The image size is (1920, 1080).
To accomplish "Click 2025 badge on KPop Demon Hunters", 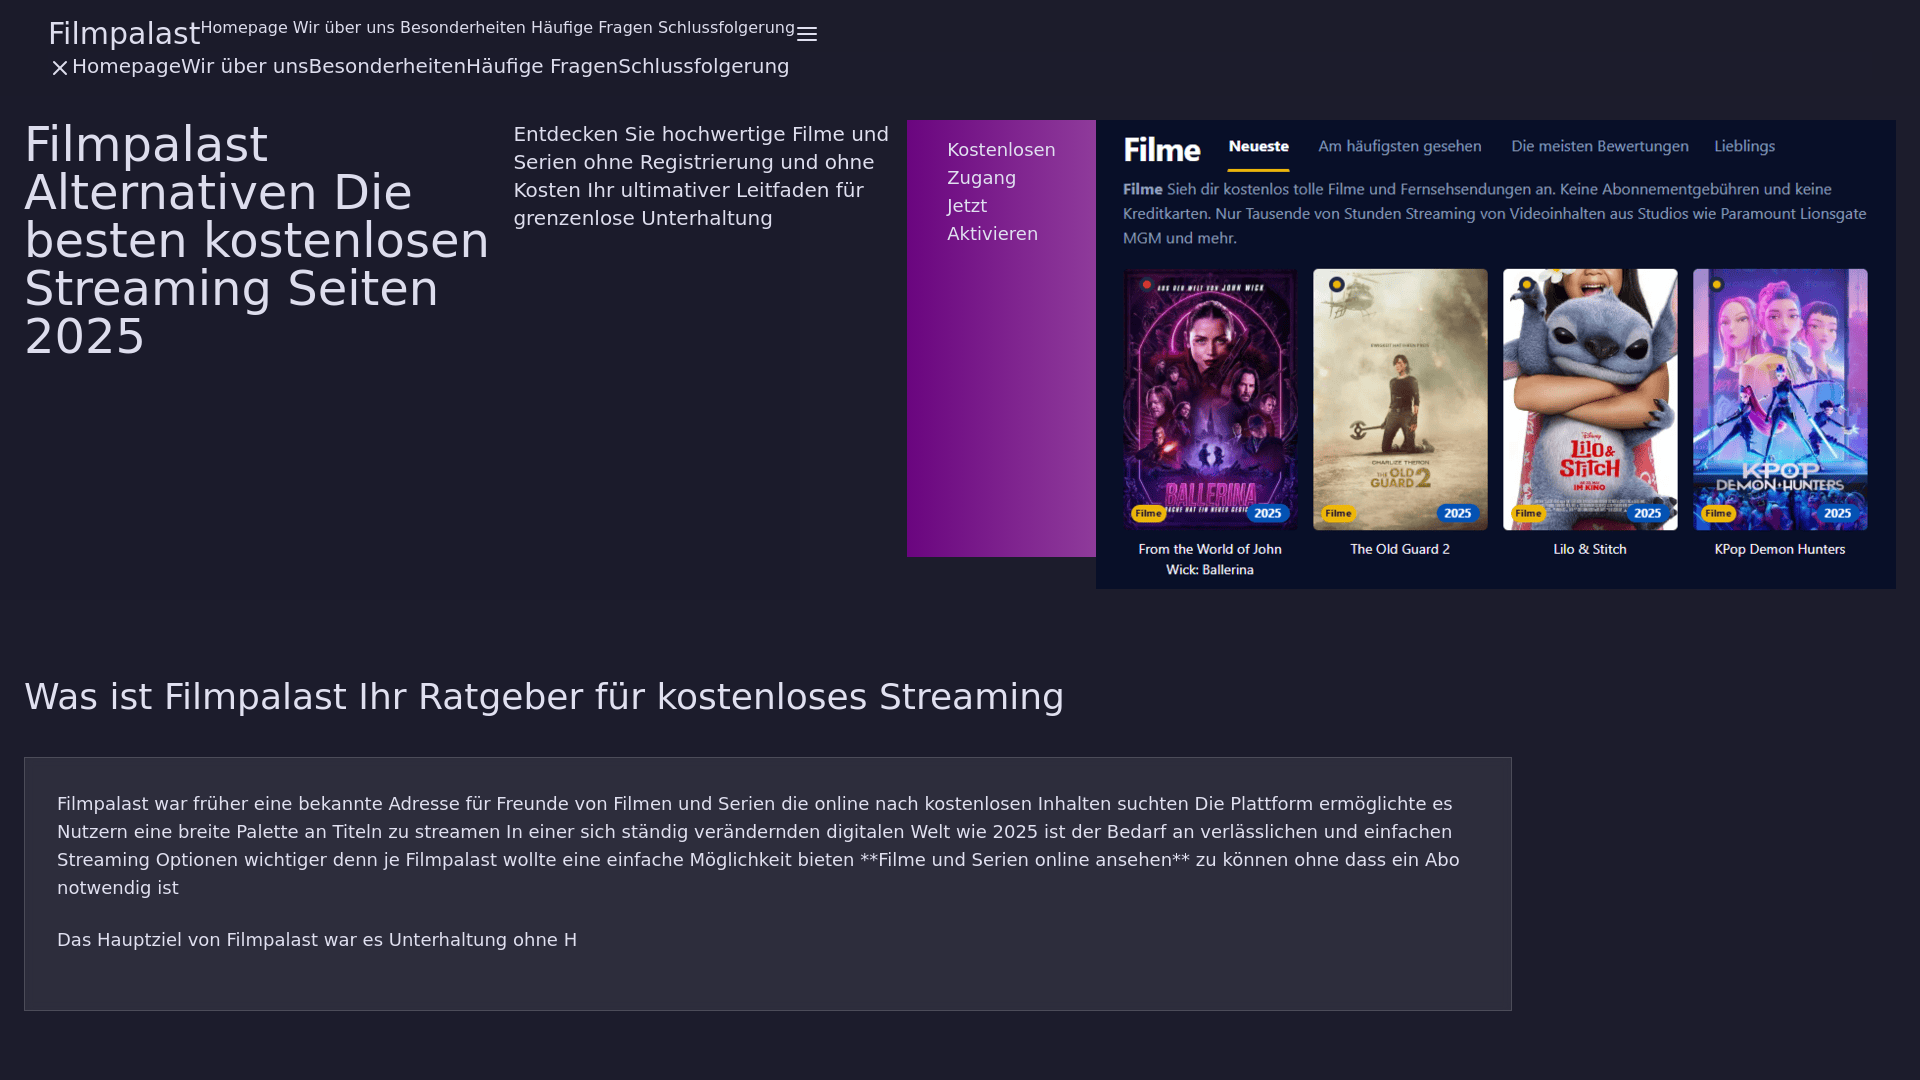I will [x=1838, y=514].
